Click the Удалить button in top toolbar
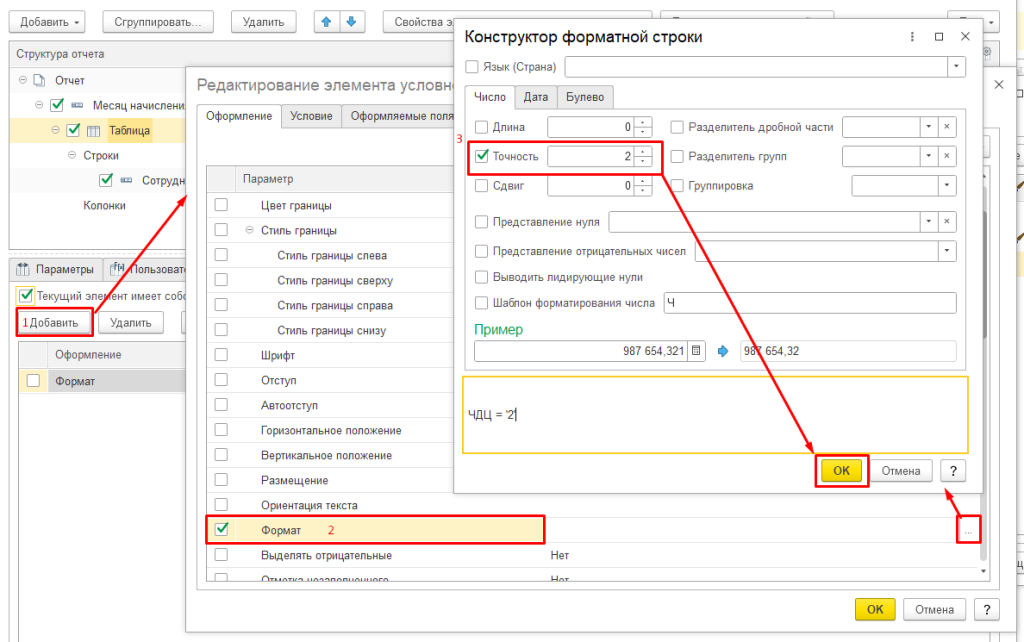This screenshot has height=642, width=1024. point(264,21)
